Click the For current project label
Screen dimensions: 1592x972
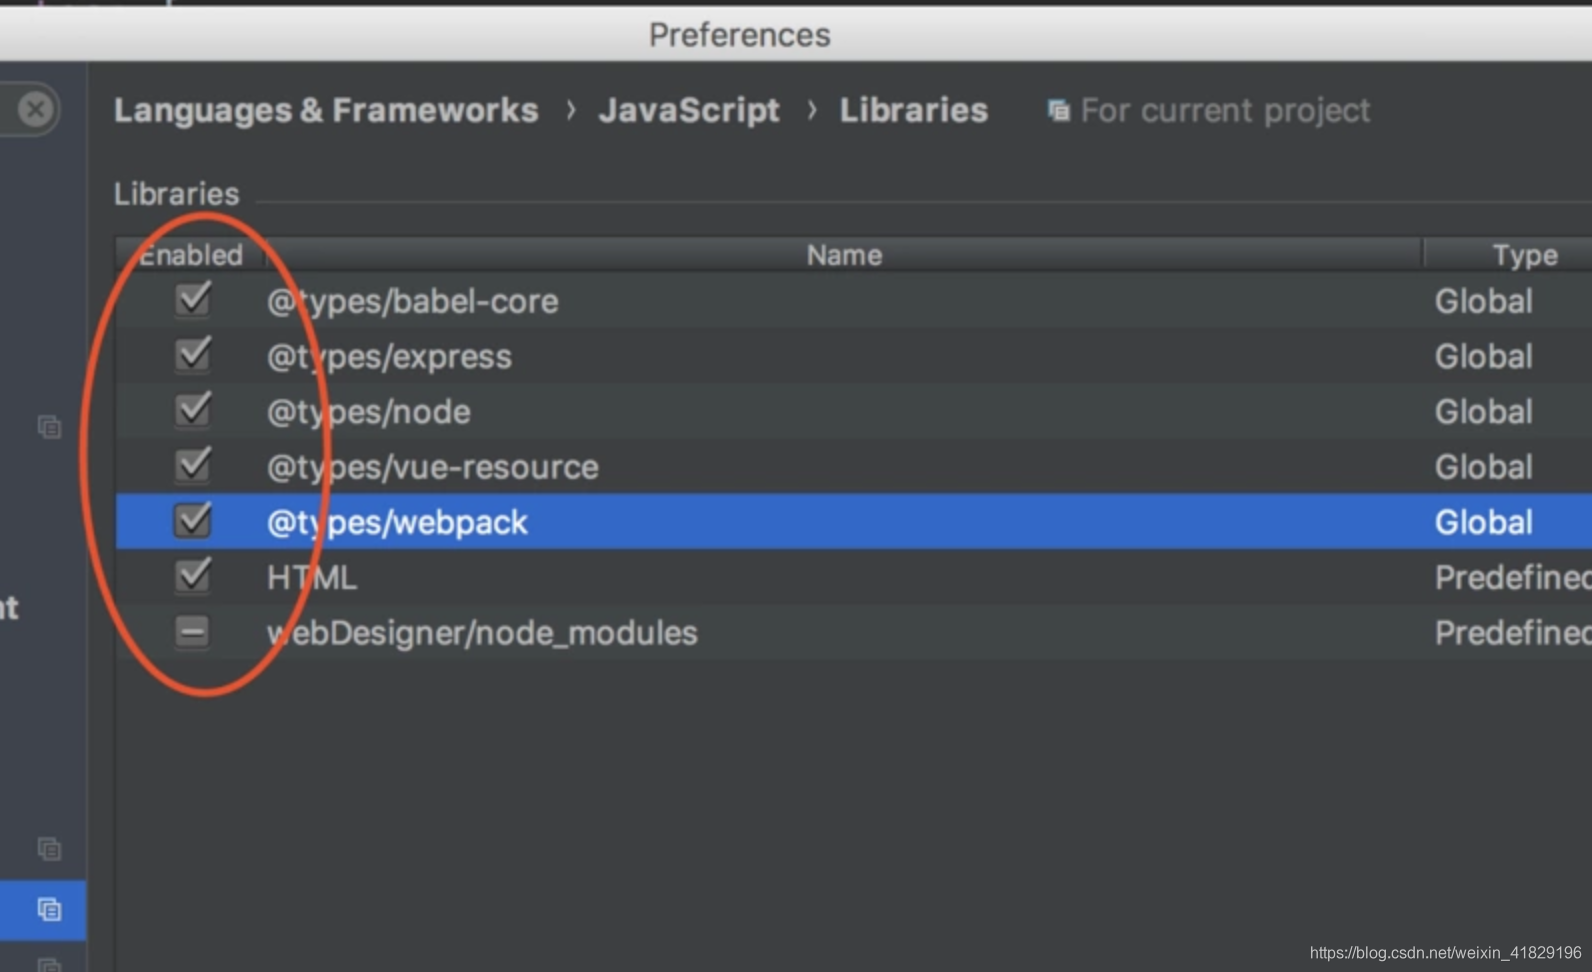pyautogui.click(x=1225, y=111)
